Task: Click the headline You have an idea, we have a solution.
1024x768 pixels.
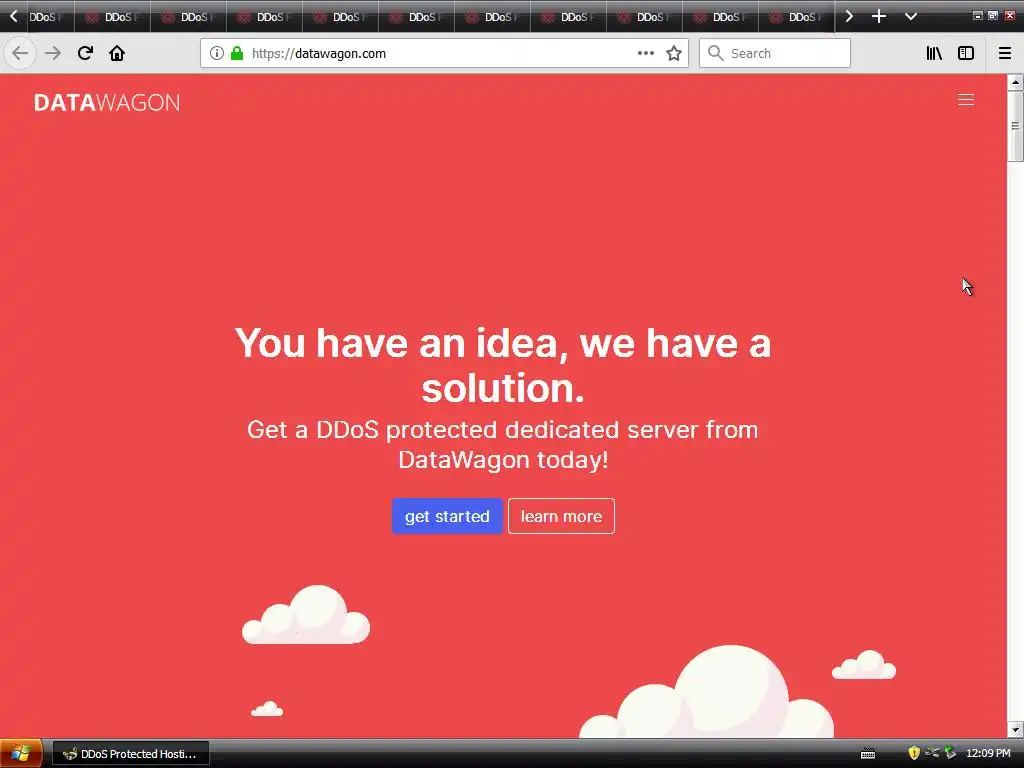Action: (x=503, y=365)
